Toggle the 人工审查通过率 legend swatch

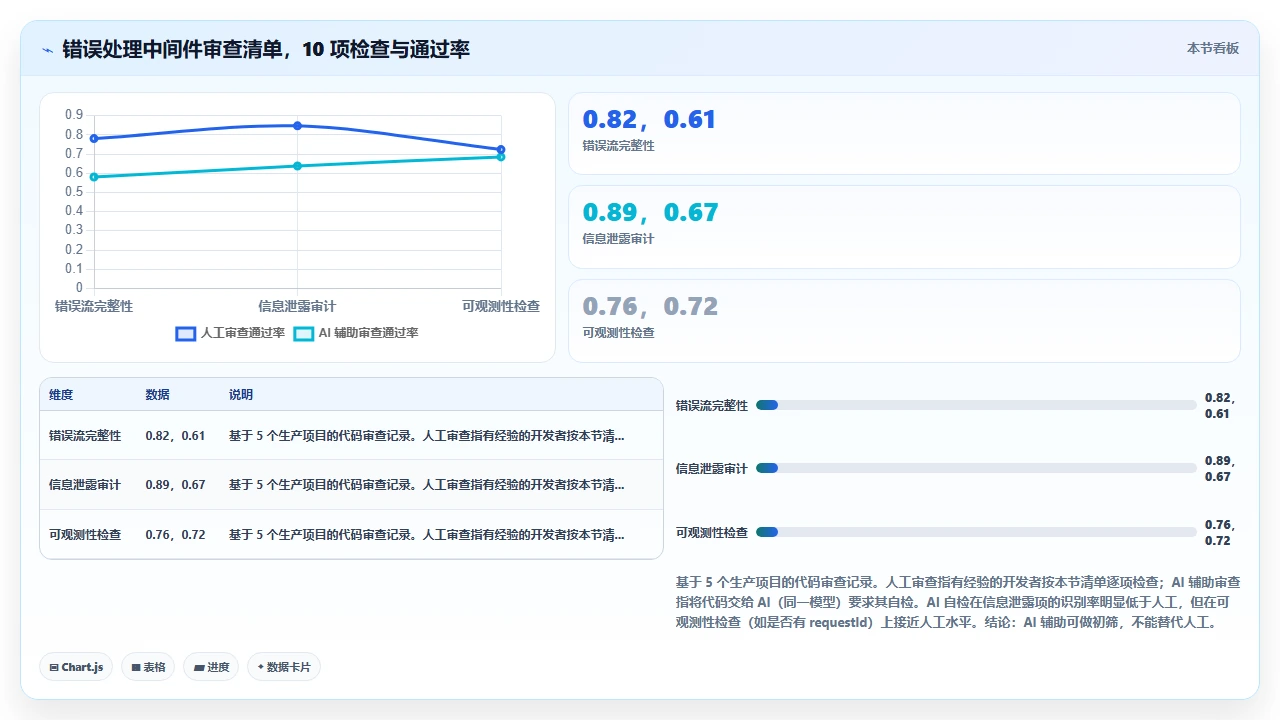coord(185,334)
